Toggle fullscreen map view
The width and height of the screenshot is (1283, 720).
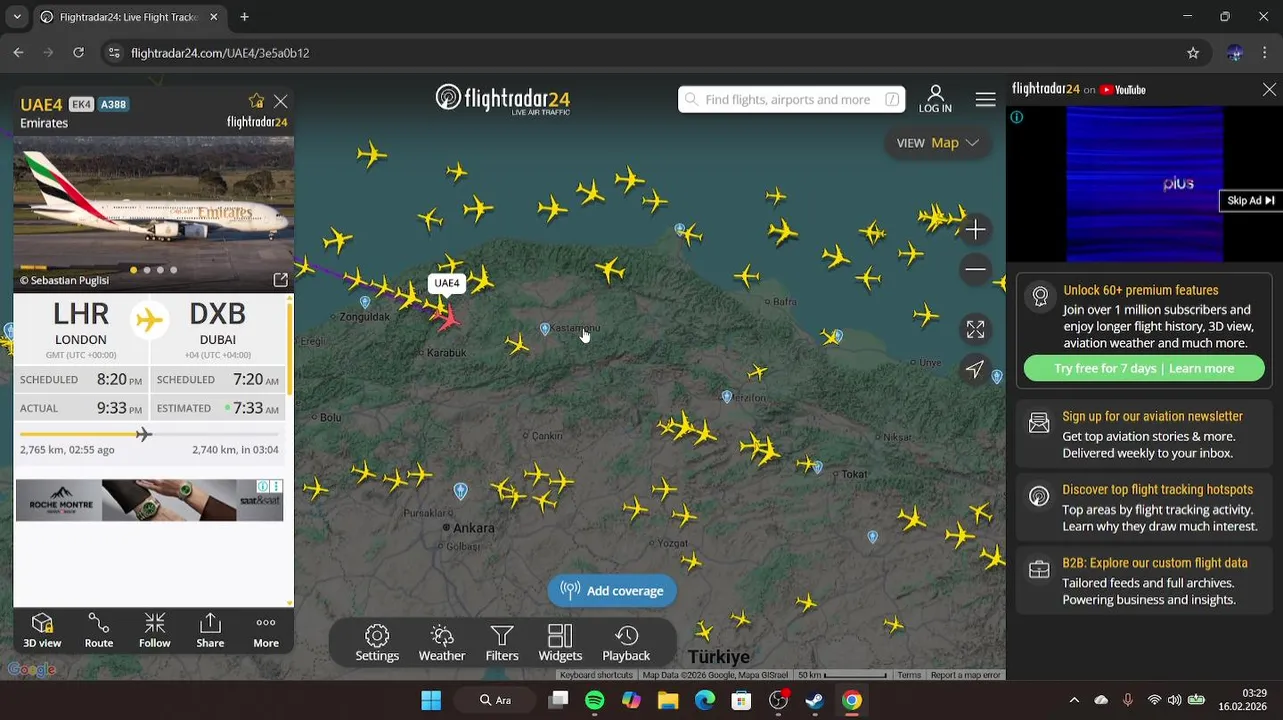pos(975,329)
